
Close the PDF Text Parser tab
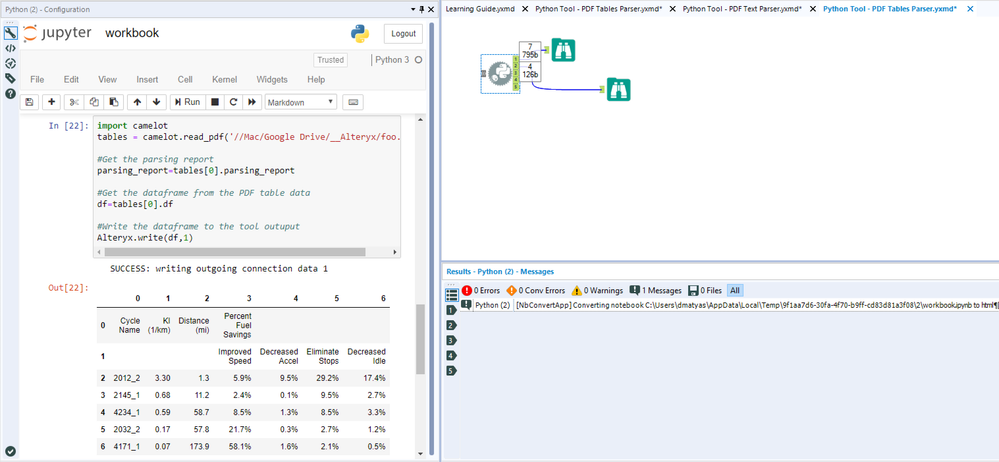point(814,9)
